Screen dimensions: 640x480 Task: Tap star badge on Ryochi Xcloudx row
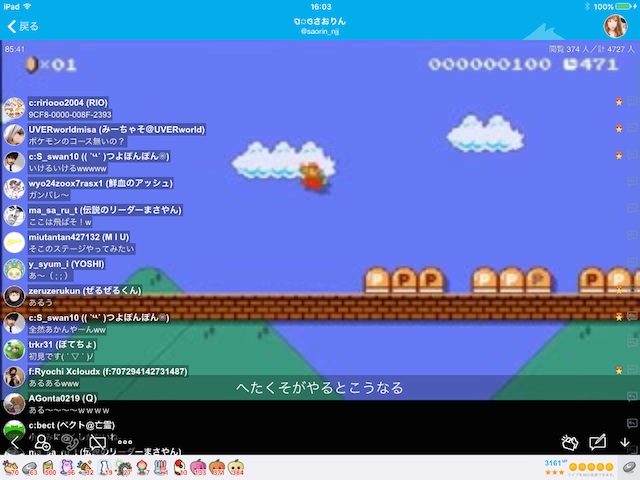[x=619, y=371]
